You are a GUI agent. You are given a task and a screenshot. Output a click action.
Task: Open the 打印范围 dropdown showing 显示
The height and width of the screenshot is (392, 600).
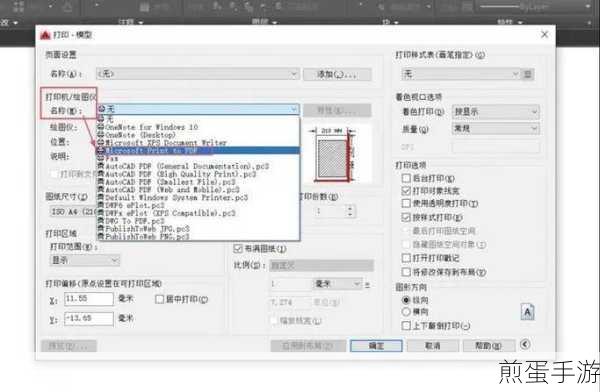[x=85, y=260]
